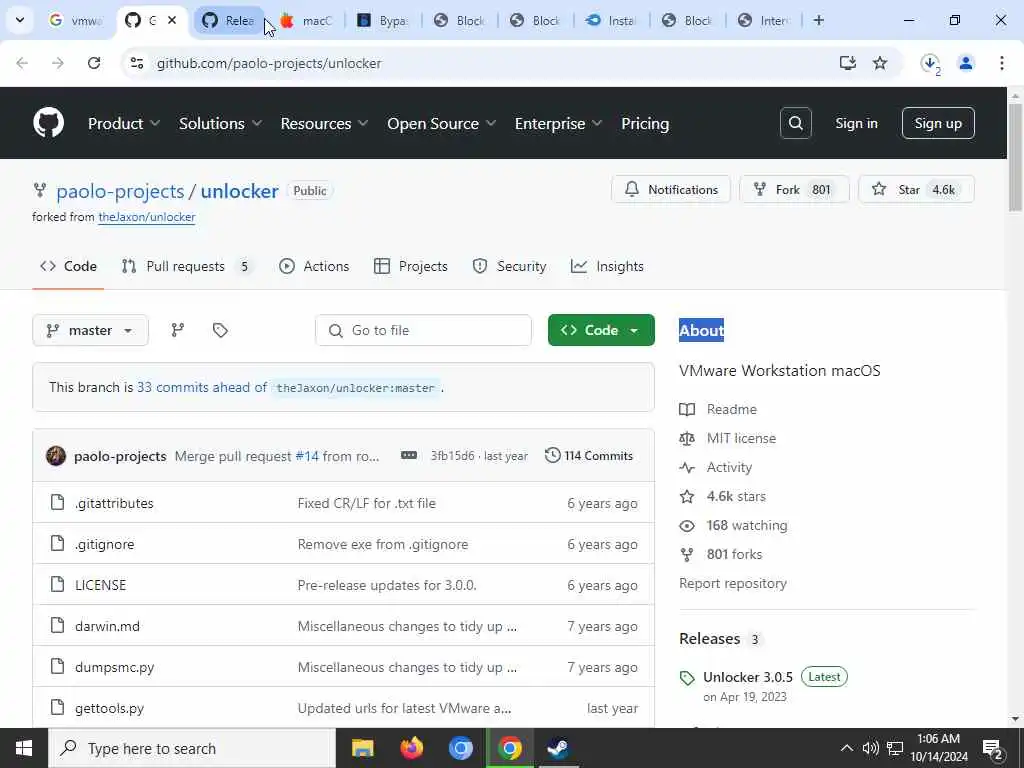Click Sign up button
Viewport: 1024px width, 768px height.
point(938,123)
